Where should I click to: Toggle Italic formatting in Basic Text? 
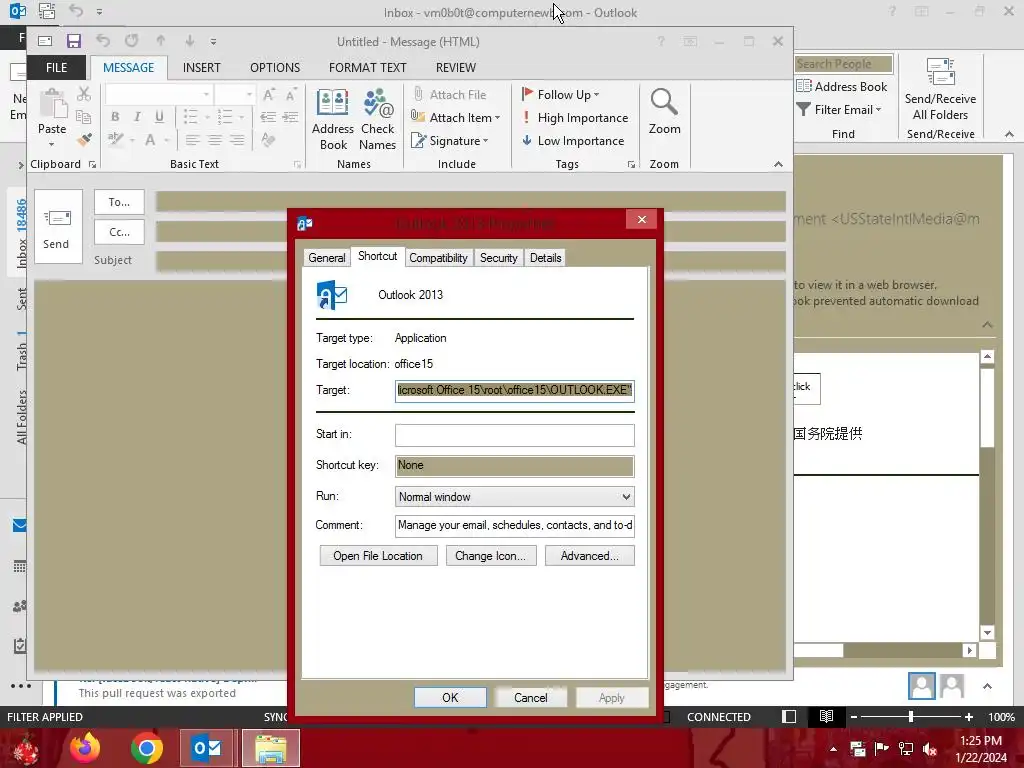[x=137, y=117]
